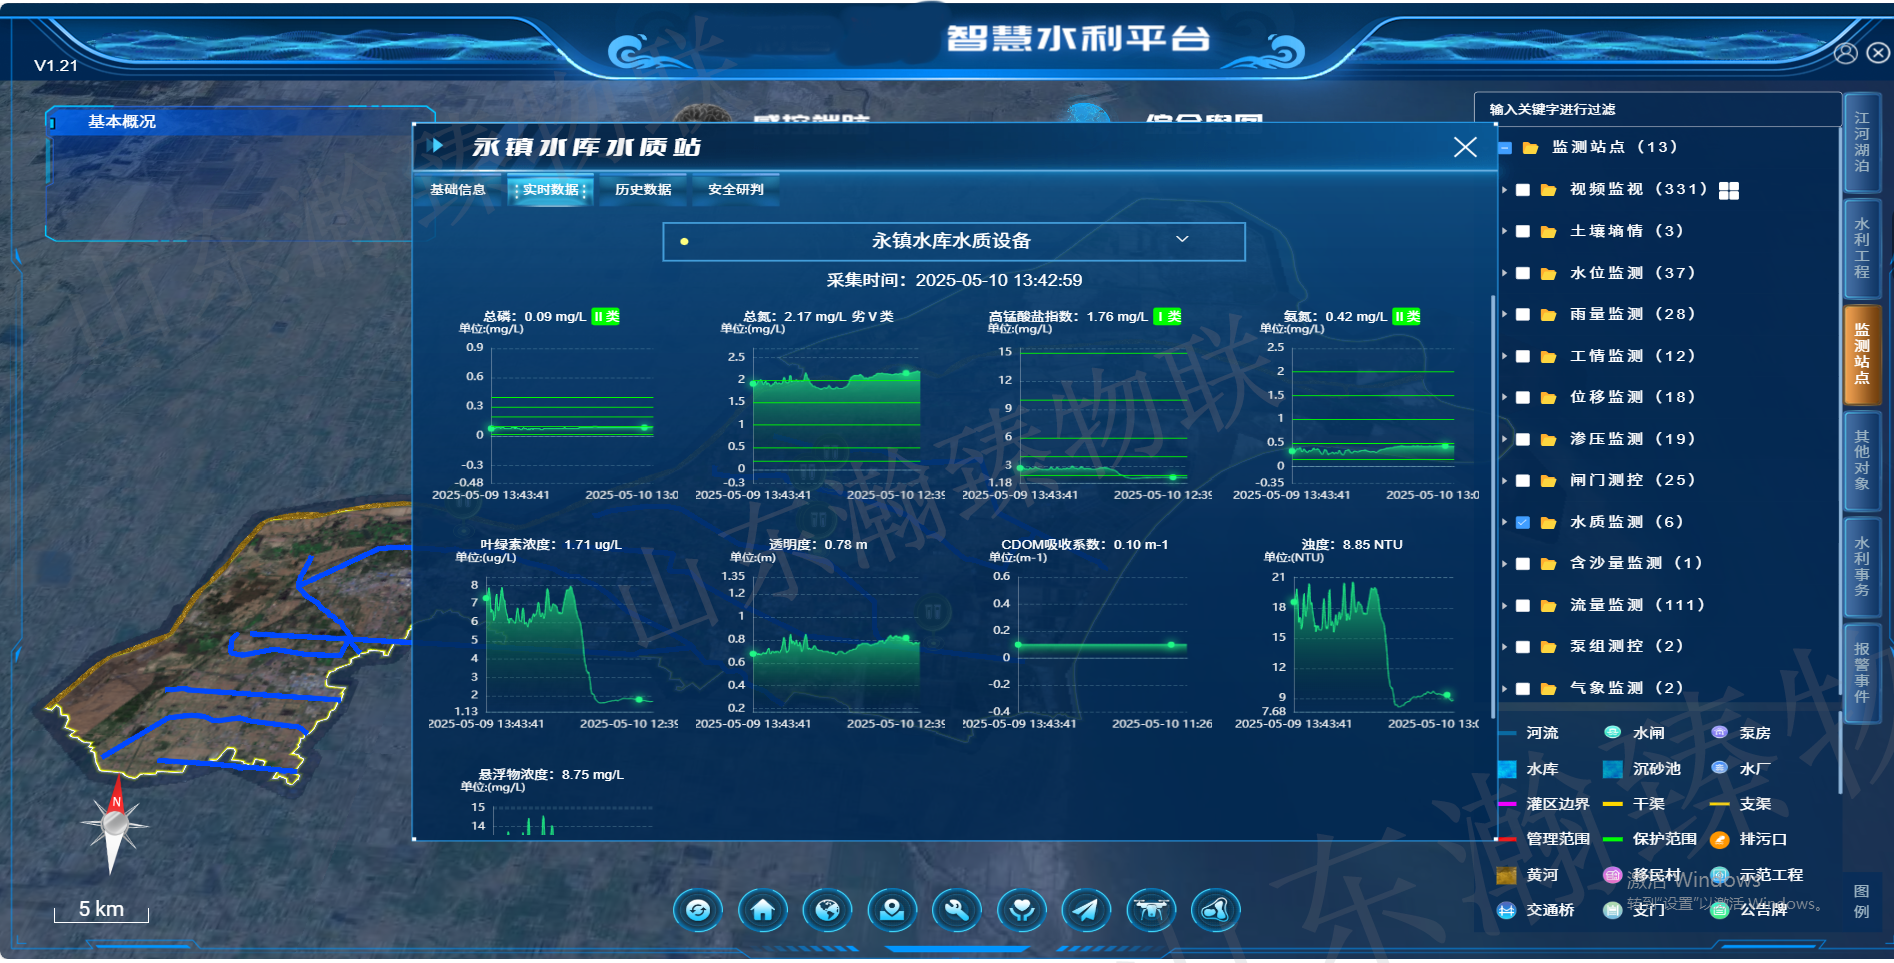
Task: Click the keyword filter input field
Action: pyautogui.click(x=1655, y=109)
